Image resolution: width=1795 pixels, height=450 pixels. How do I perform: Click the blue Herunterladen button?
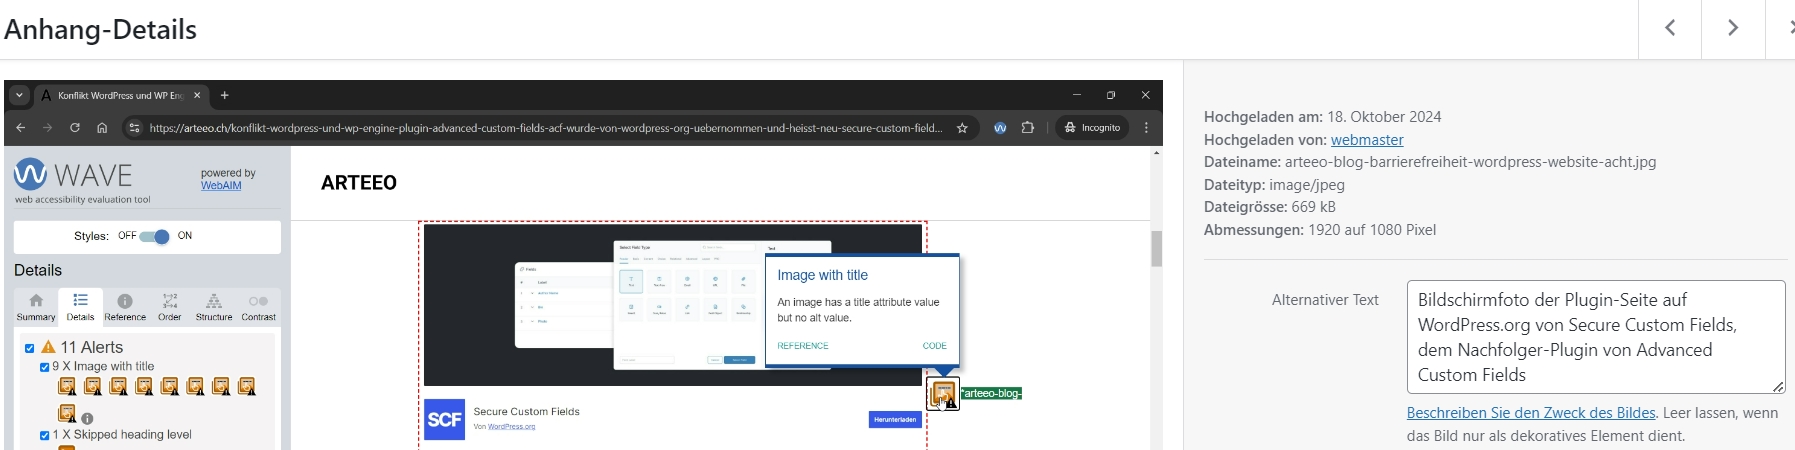895,420
